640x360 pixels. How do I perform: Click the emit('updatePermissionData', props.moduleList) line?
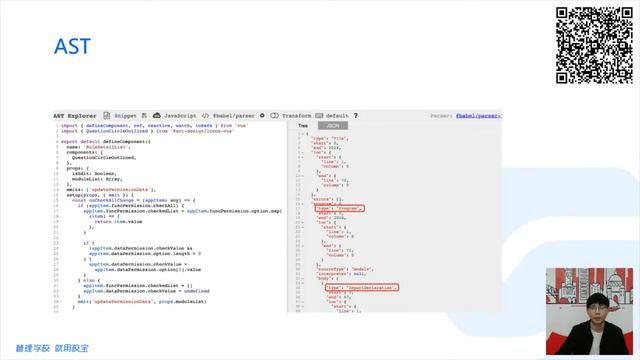(x=142, y=302)
